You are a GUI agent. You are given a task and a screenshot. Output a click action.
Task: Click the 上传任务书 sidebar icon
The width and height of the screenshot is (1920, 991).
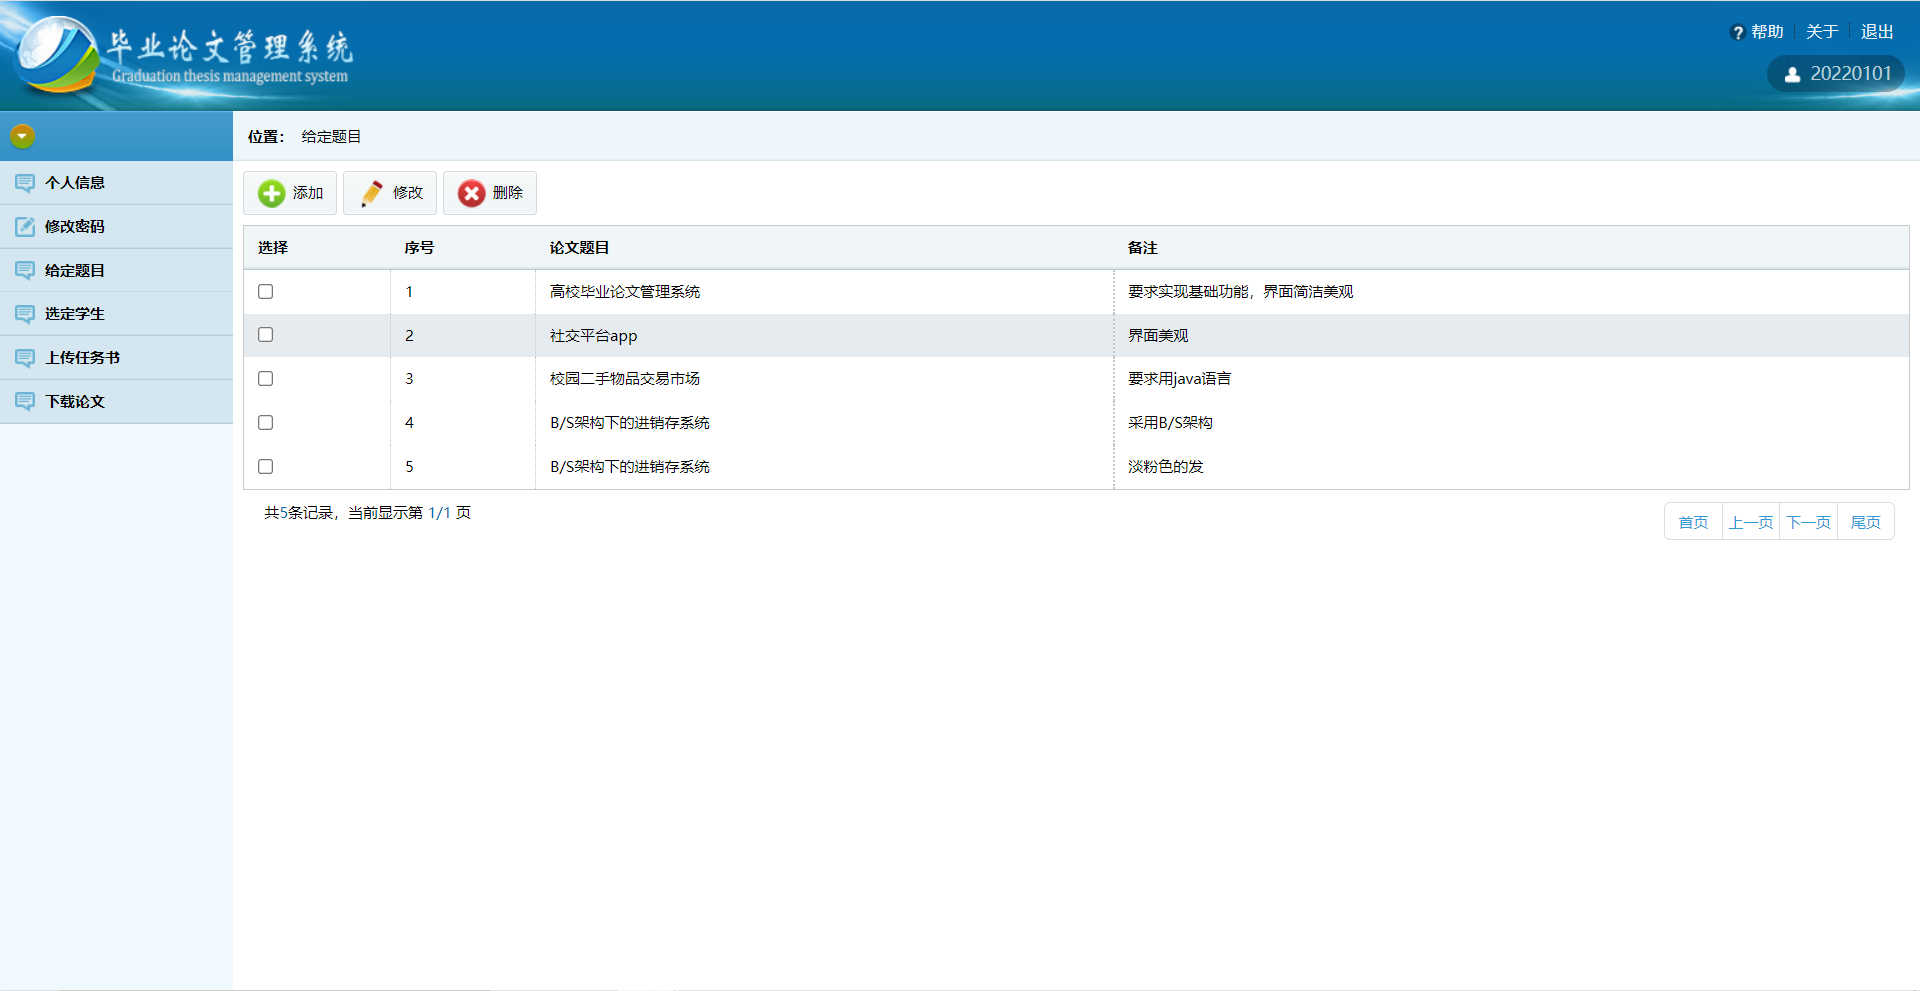[x=25, y=358]
